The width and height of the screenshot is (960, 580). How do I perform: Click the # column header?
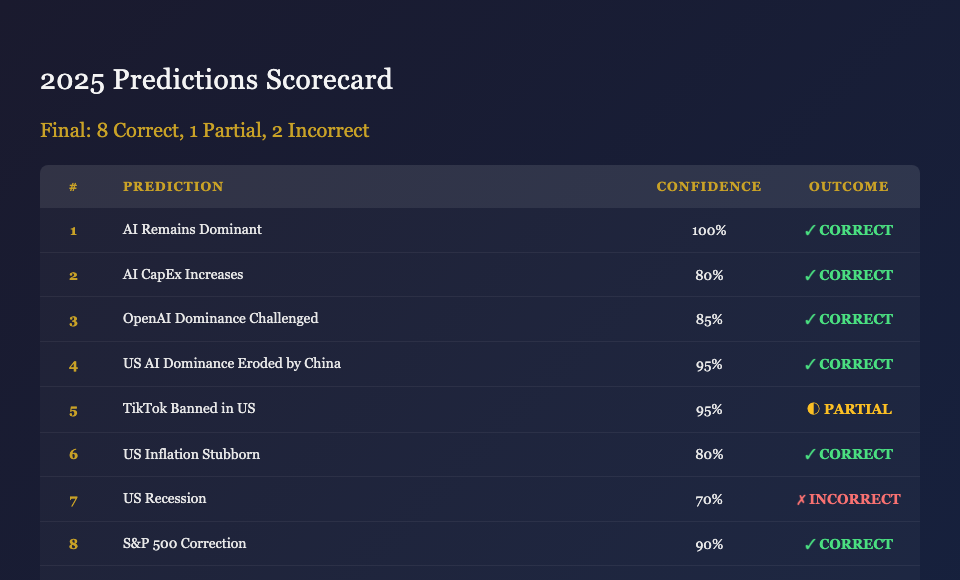[x=73, y=187]
